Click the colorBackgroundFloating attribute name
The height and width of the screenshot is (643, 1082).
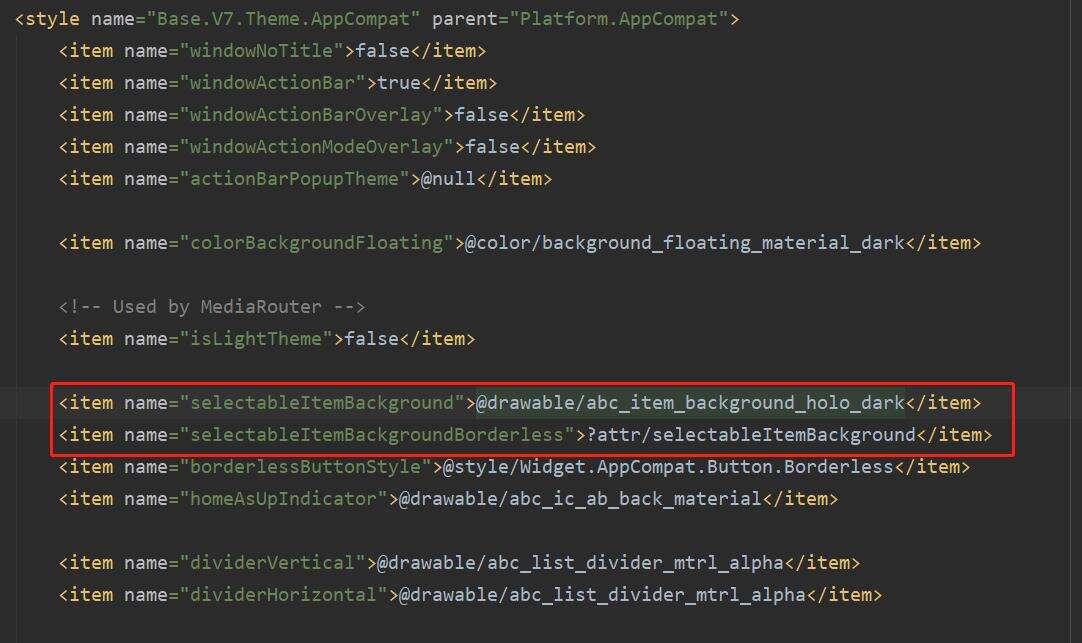[x=316, y=243]
